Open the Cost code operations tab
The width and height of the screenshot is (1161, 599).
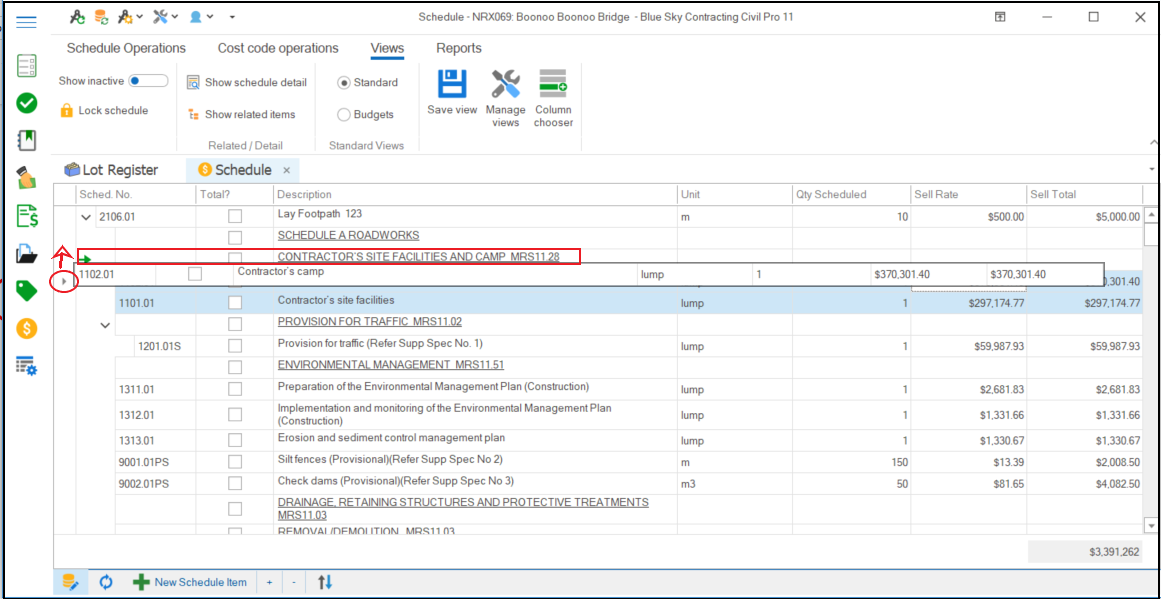click(278, 48)
